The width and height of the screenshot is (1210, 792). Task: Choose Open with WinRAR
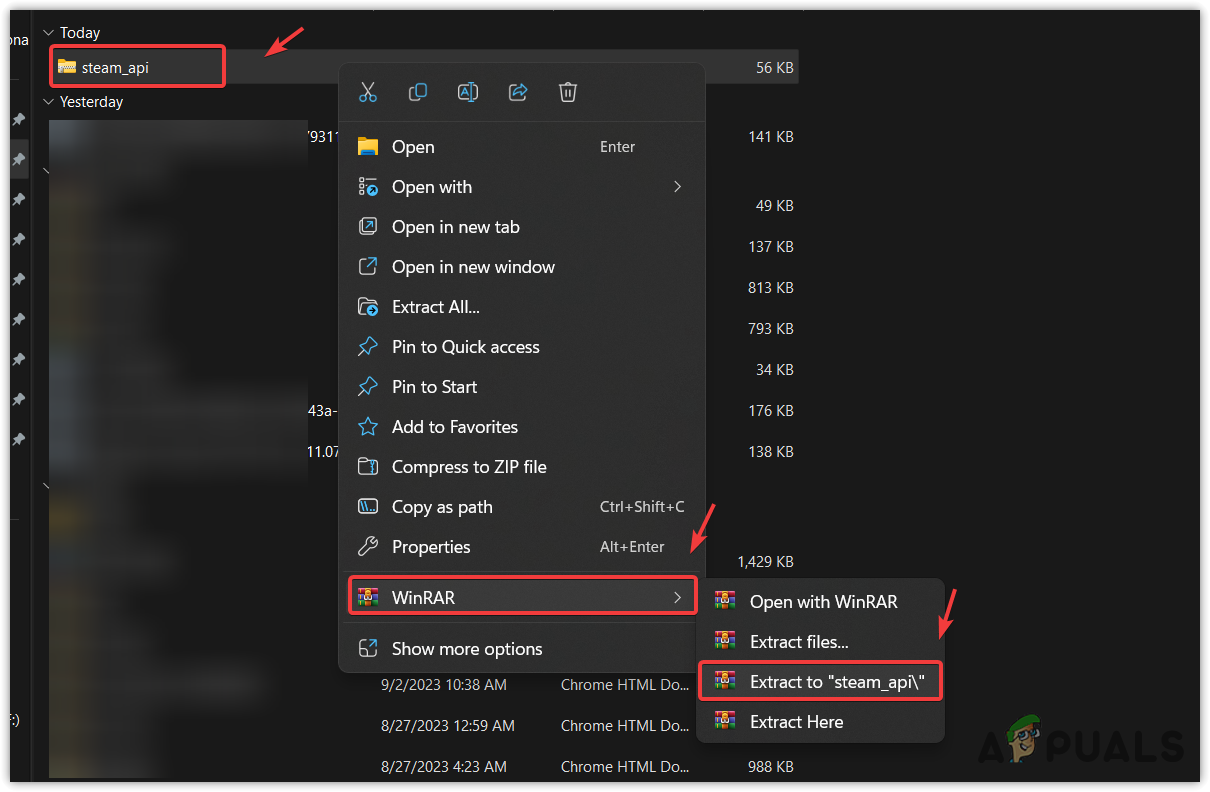[x=823, y=602]
